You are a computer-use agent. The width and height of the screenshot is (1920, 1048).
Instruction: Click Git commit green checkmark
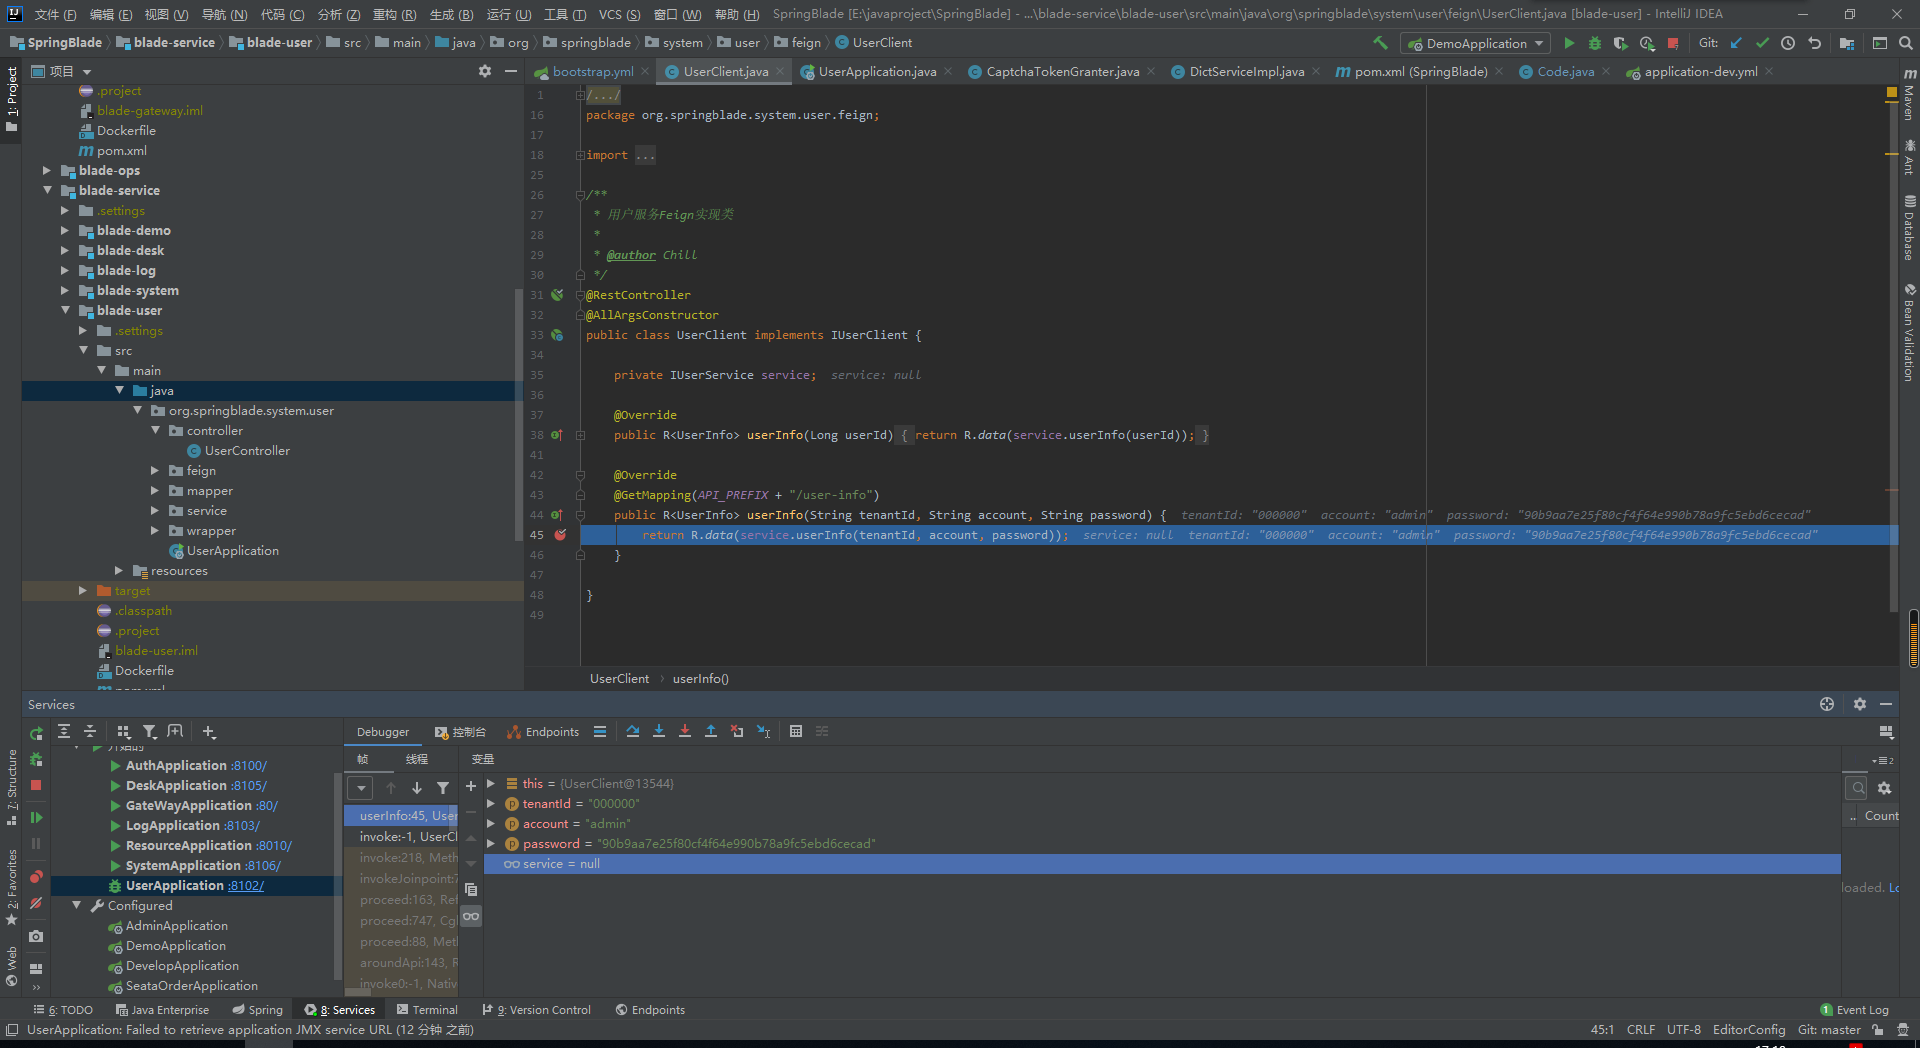pyautogui.click(x=1762, y=43)
